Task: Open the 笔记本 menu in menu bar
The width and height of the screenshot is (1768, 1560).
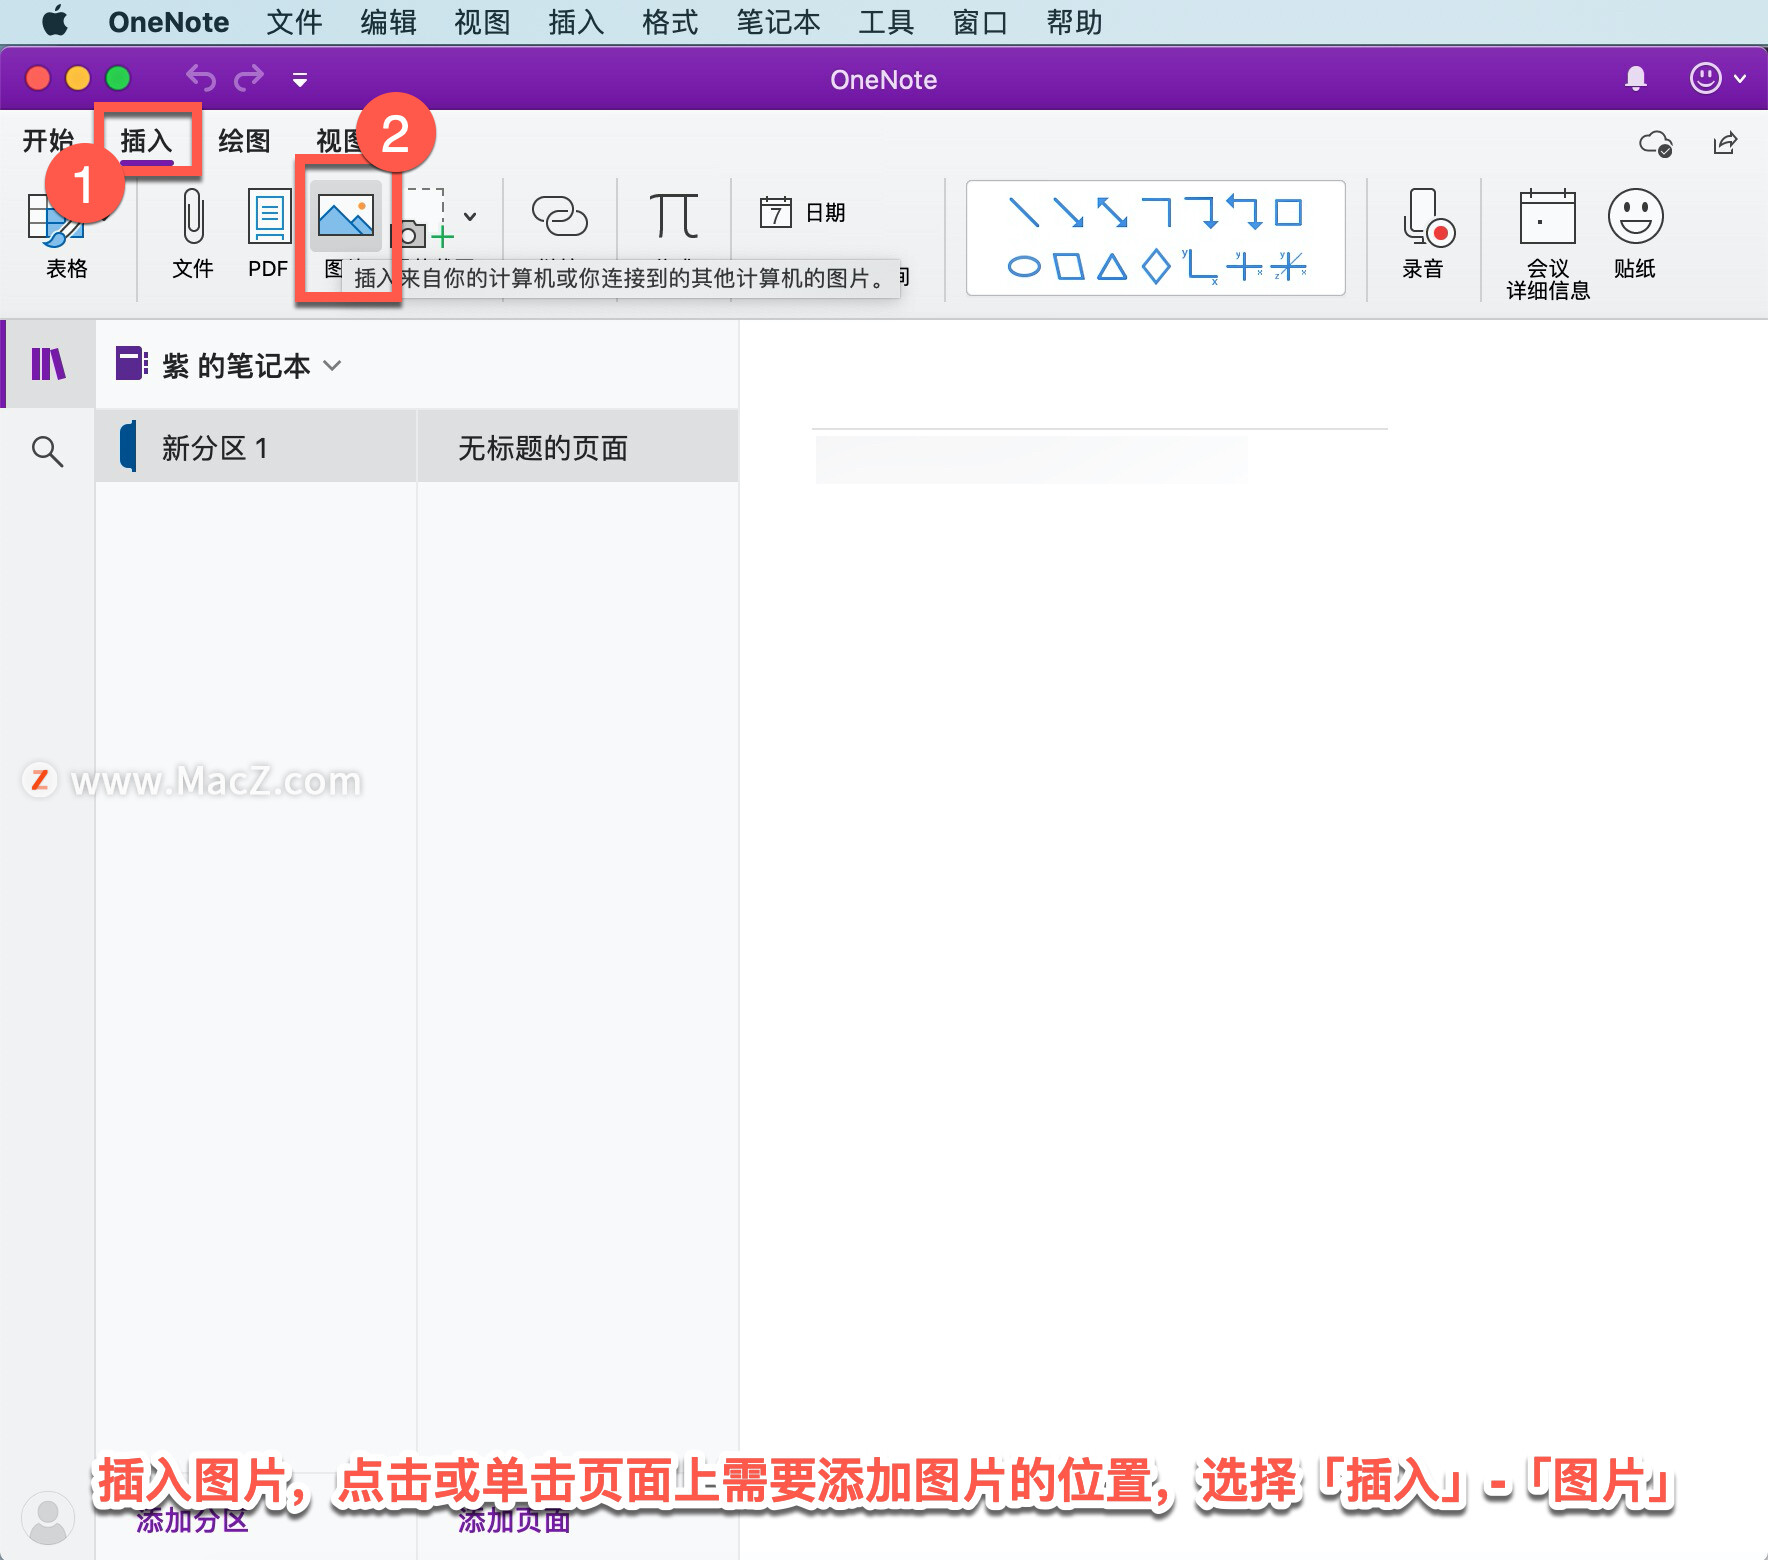Action: (x=778, y=22)
